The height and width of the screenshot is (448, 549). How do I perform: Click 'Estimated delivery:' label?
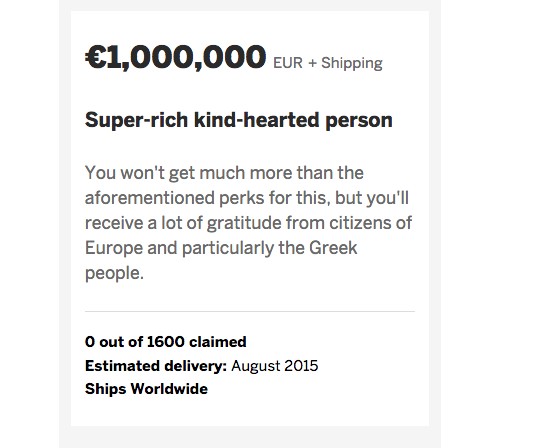click(x=156, y=366)
